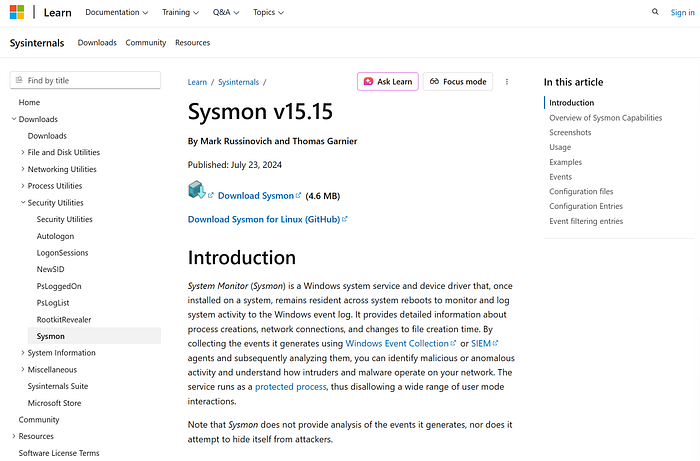Jump to Screenshots section
This screenshot has height=461, width=700.
[570, 133]
